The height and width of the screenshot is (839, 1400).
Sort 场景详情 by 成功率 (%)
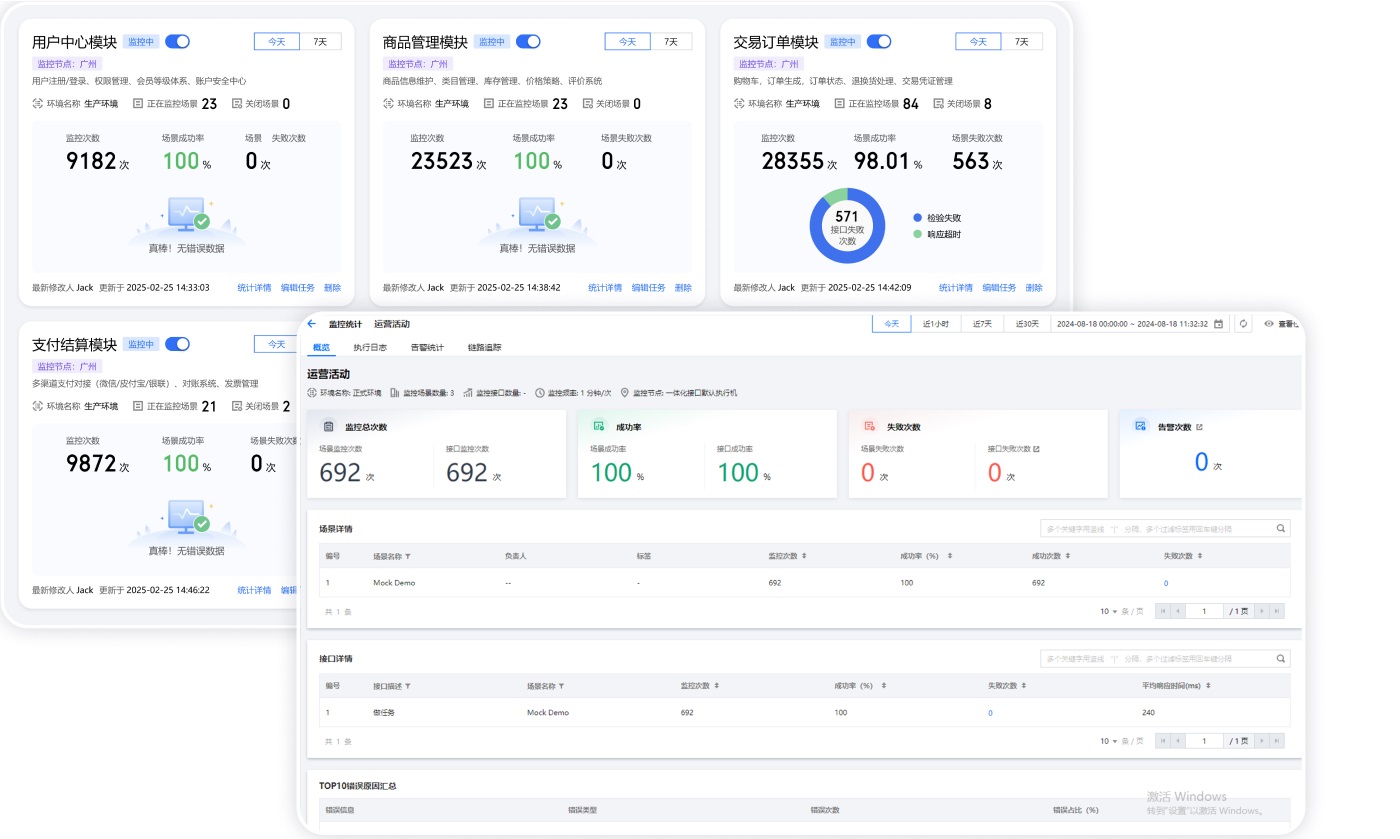[x=949, y=556]
